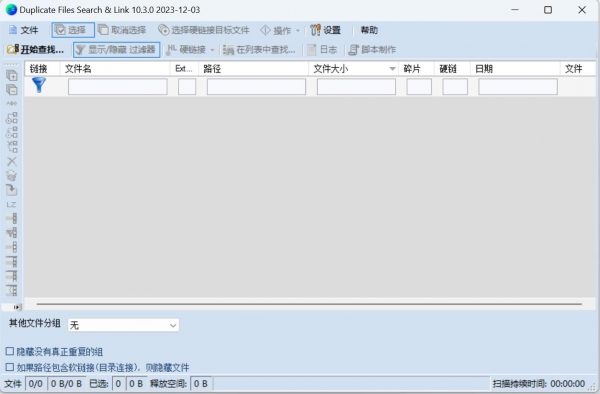Click the 硬链 column header
Viewport: 600px width, 394px height.
[x=452, y=69]
